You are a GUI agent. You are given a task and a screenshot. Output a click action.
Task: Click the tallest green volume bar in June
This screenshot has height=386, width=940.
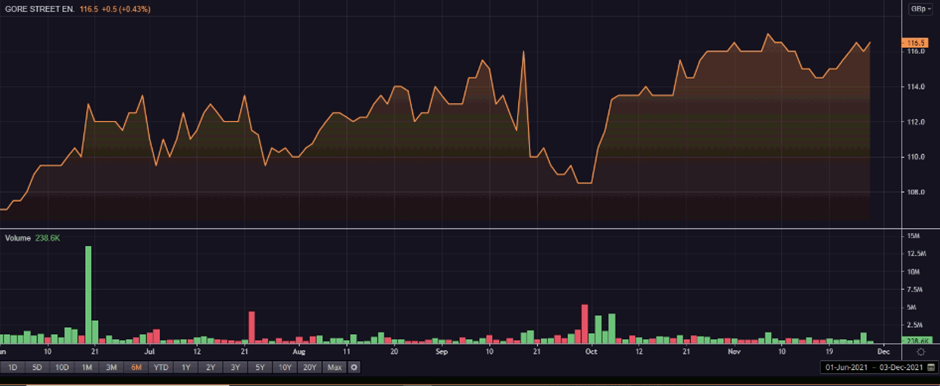(88, 294)
